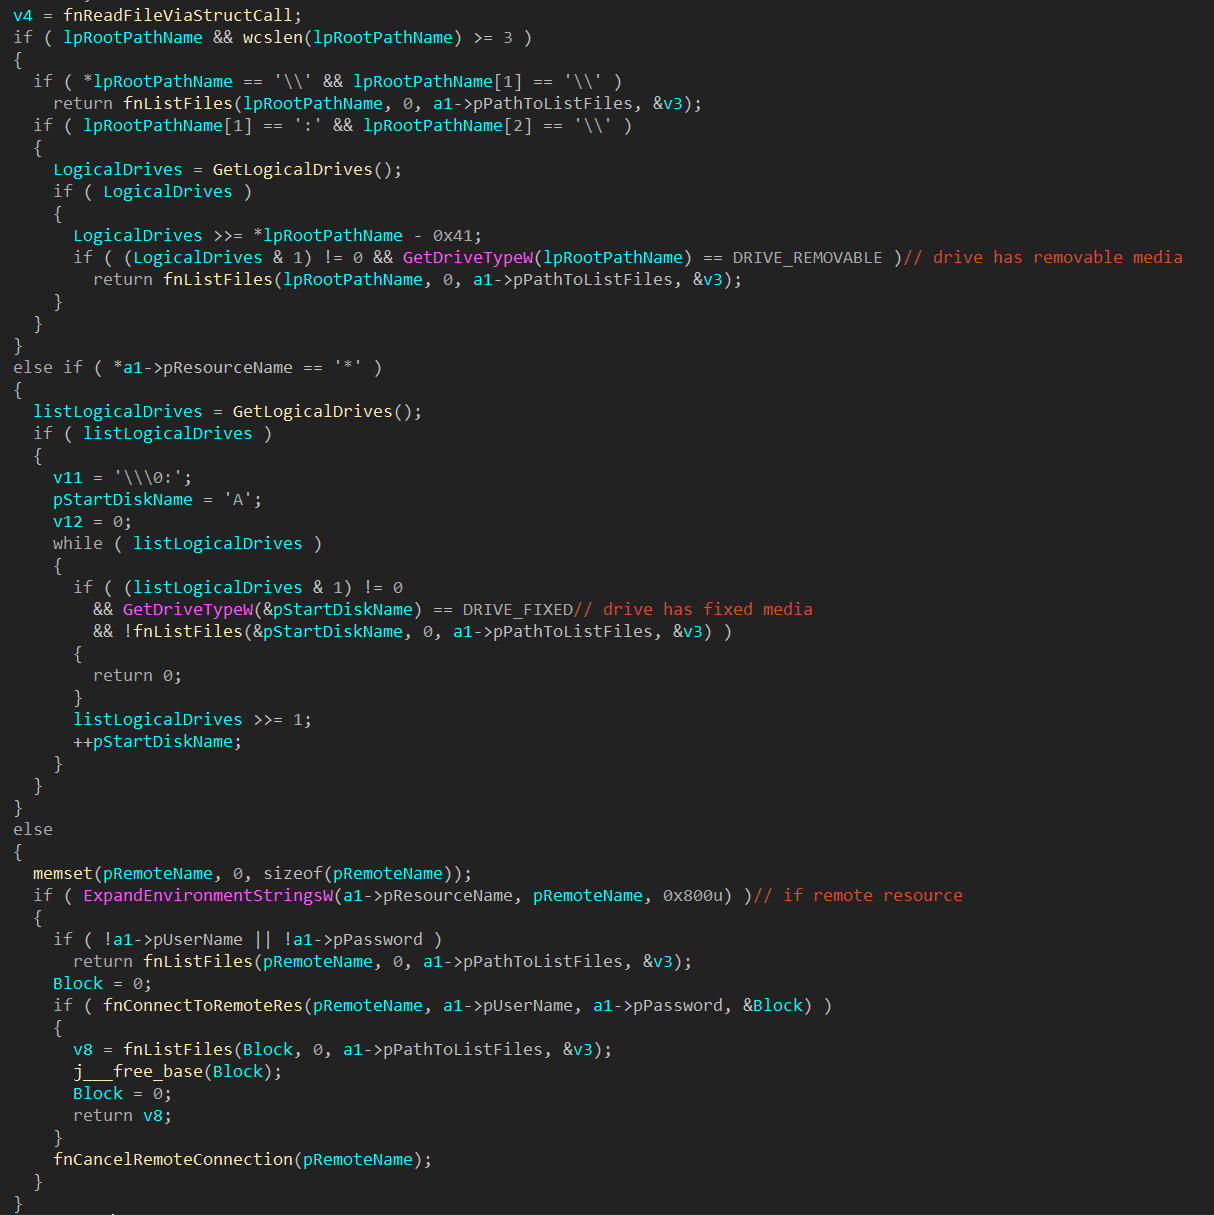Select the ':' character literal

click(308, 125)
